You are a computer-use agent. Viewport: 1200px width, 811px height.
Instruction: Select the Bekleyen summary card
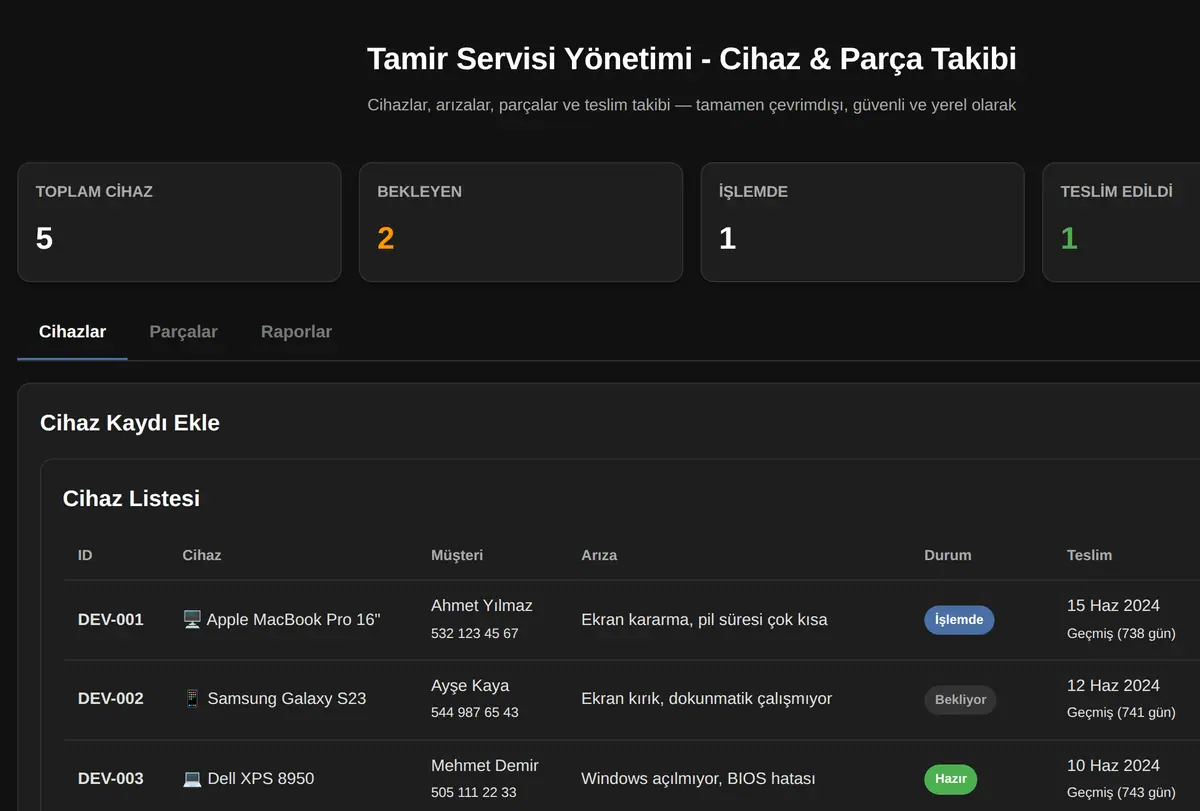pos(521,222)
